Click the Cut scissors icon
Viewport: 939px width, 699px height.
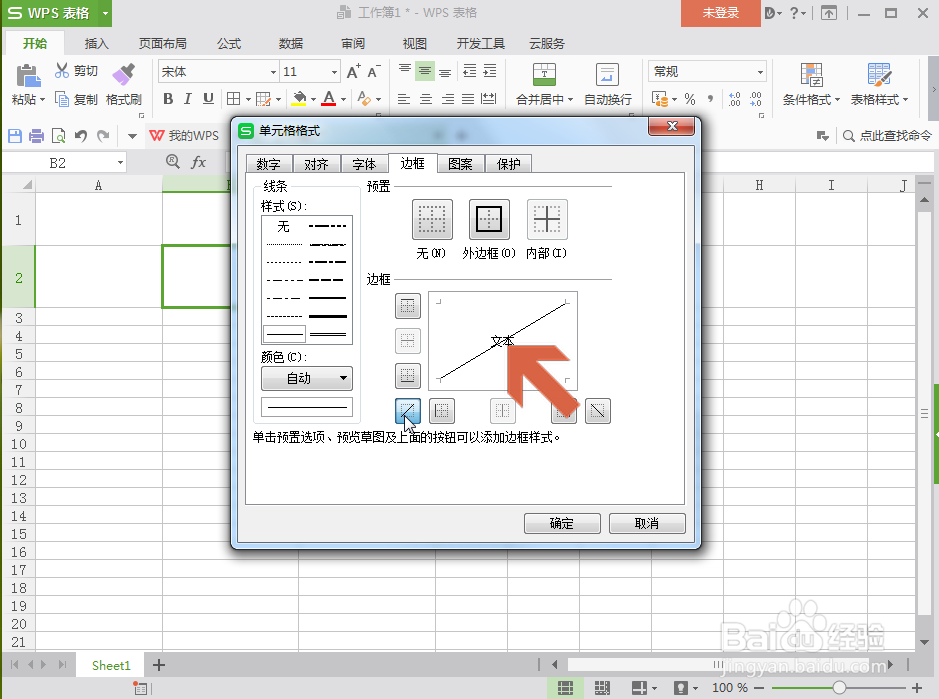(62, 71)
